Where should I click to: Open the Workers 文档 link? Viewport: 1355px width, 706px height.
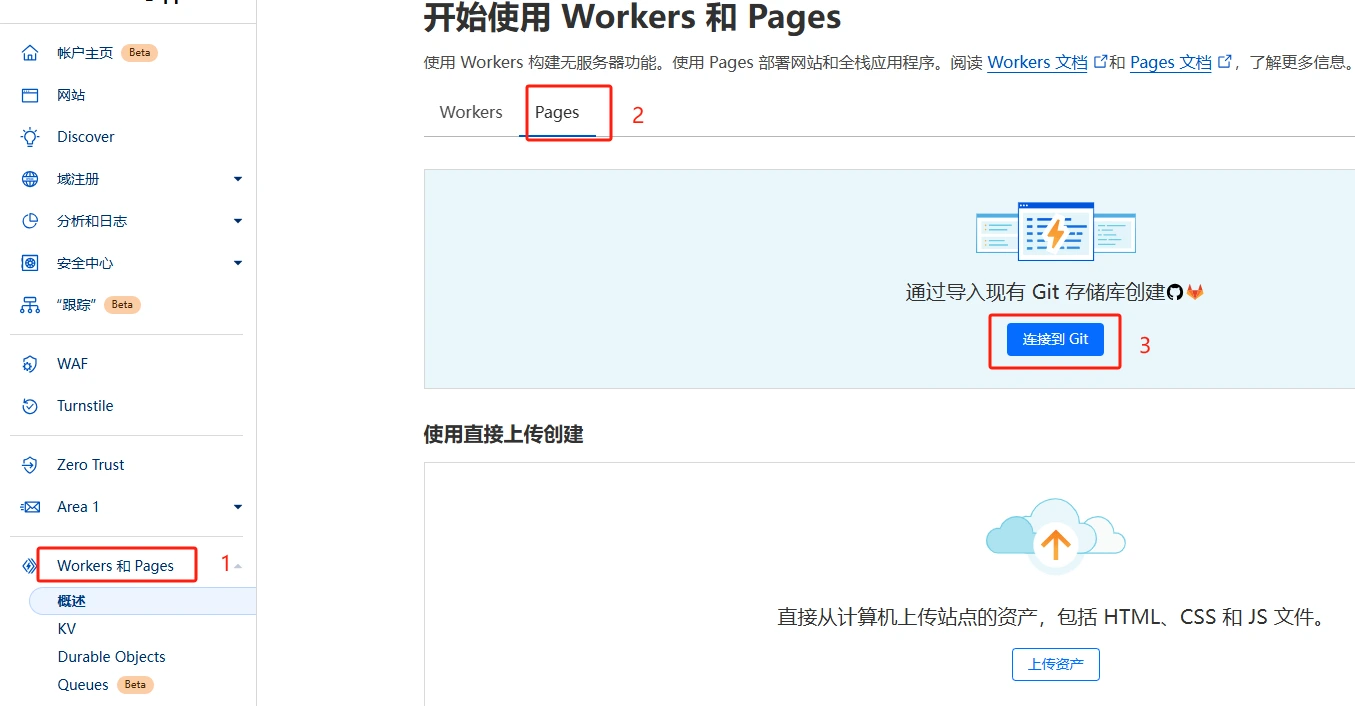[x=1037, y=62]
